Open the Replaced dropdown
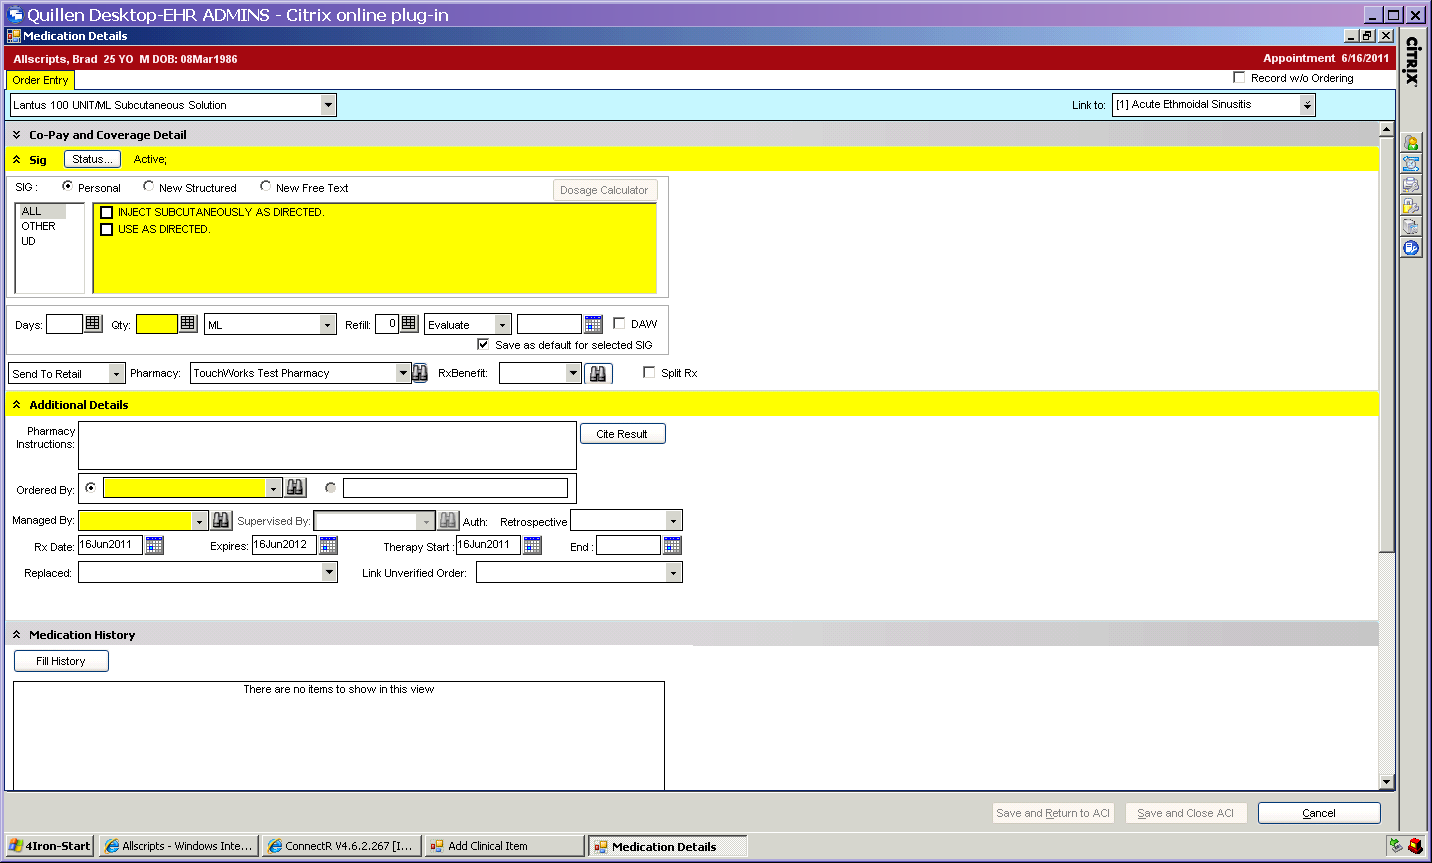Image resolution: width=1432 pixels, height=863 pixels. 329,572
